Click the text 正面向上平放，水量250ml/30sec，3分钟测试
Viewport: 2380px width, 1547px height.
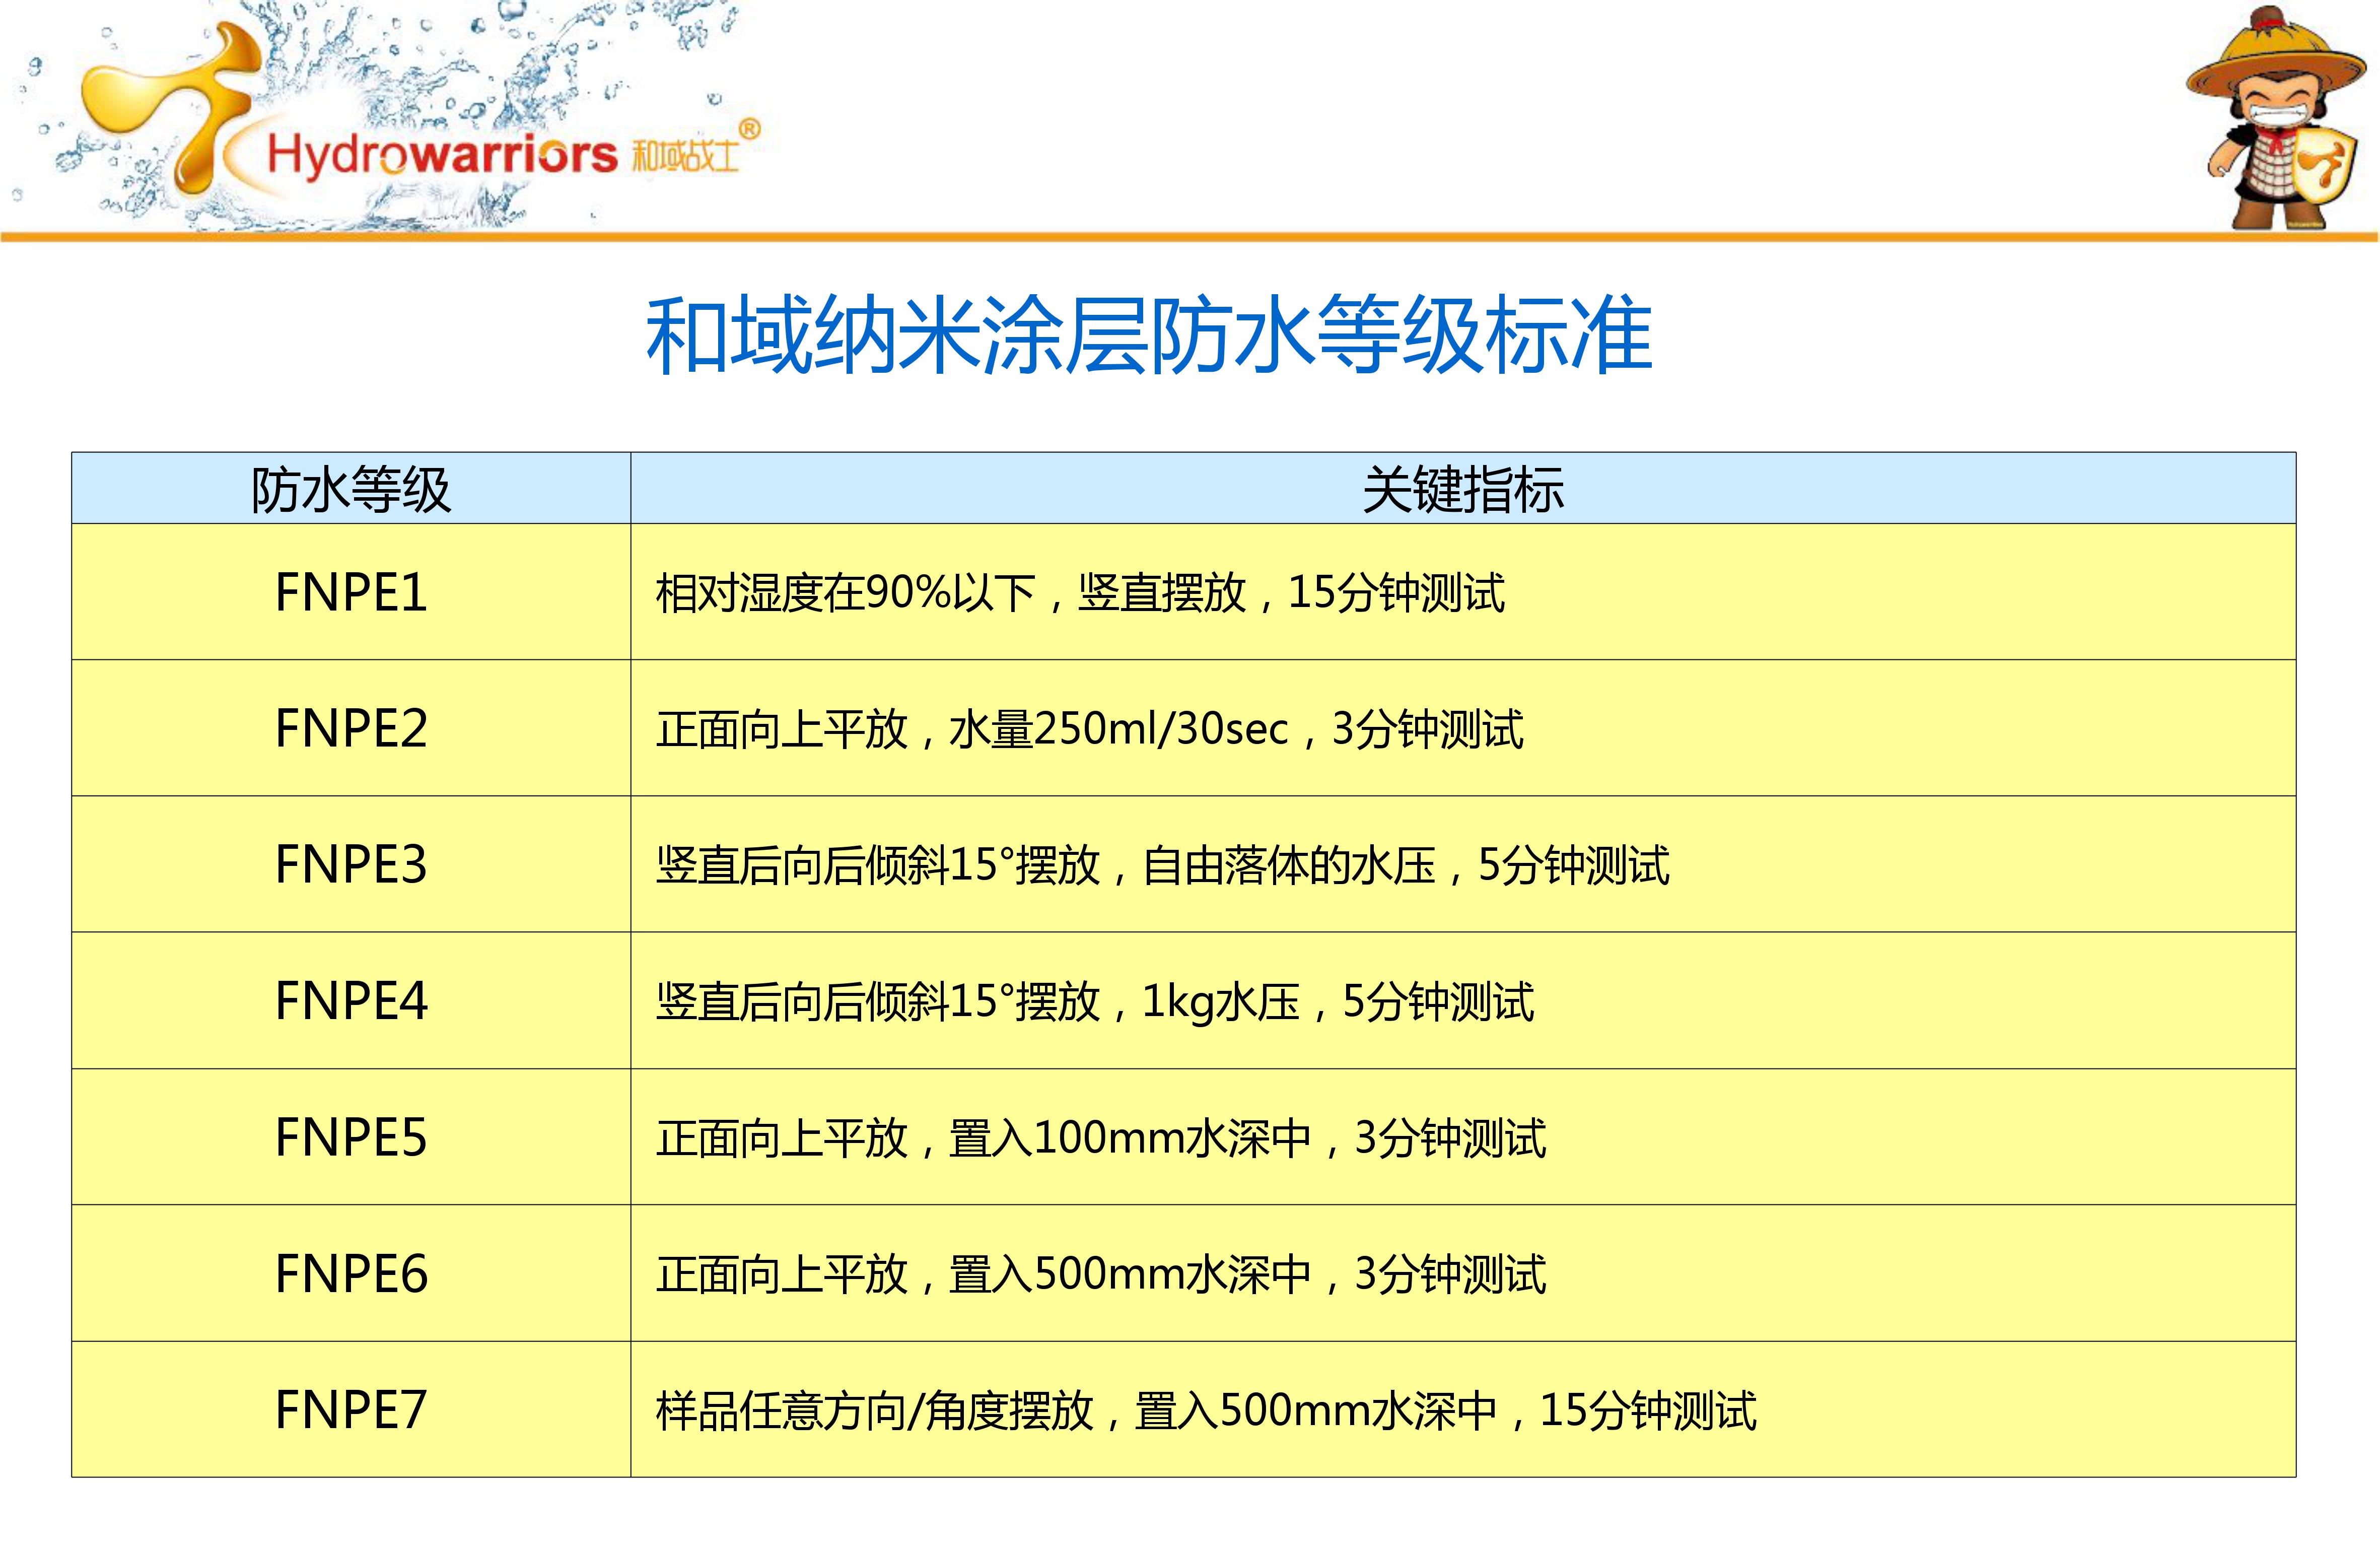pyautogui.click(x=1090, y=729)
